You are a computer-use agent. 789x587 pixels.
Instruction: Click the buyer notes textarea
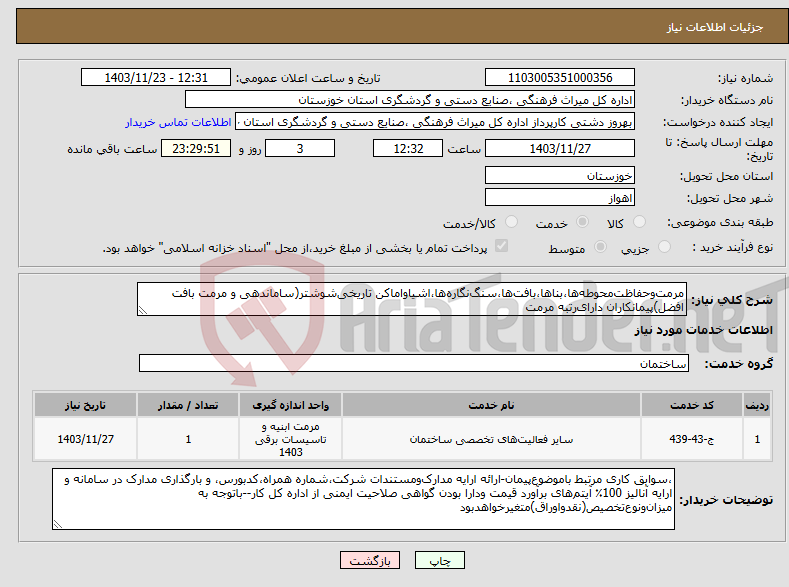tap(363, 499)
